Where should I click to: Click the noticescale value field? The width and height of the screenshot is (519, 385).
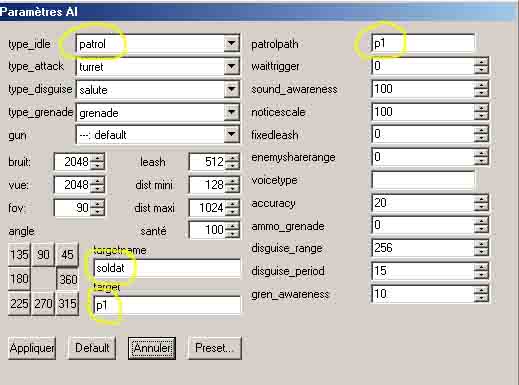pos(422,111)
